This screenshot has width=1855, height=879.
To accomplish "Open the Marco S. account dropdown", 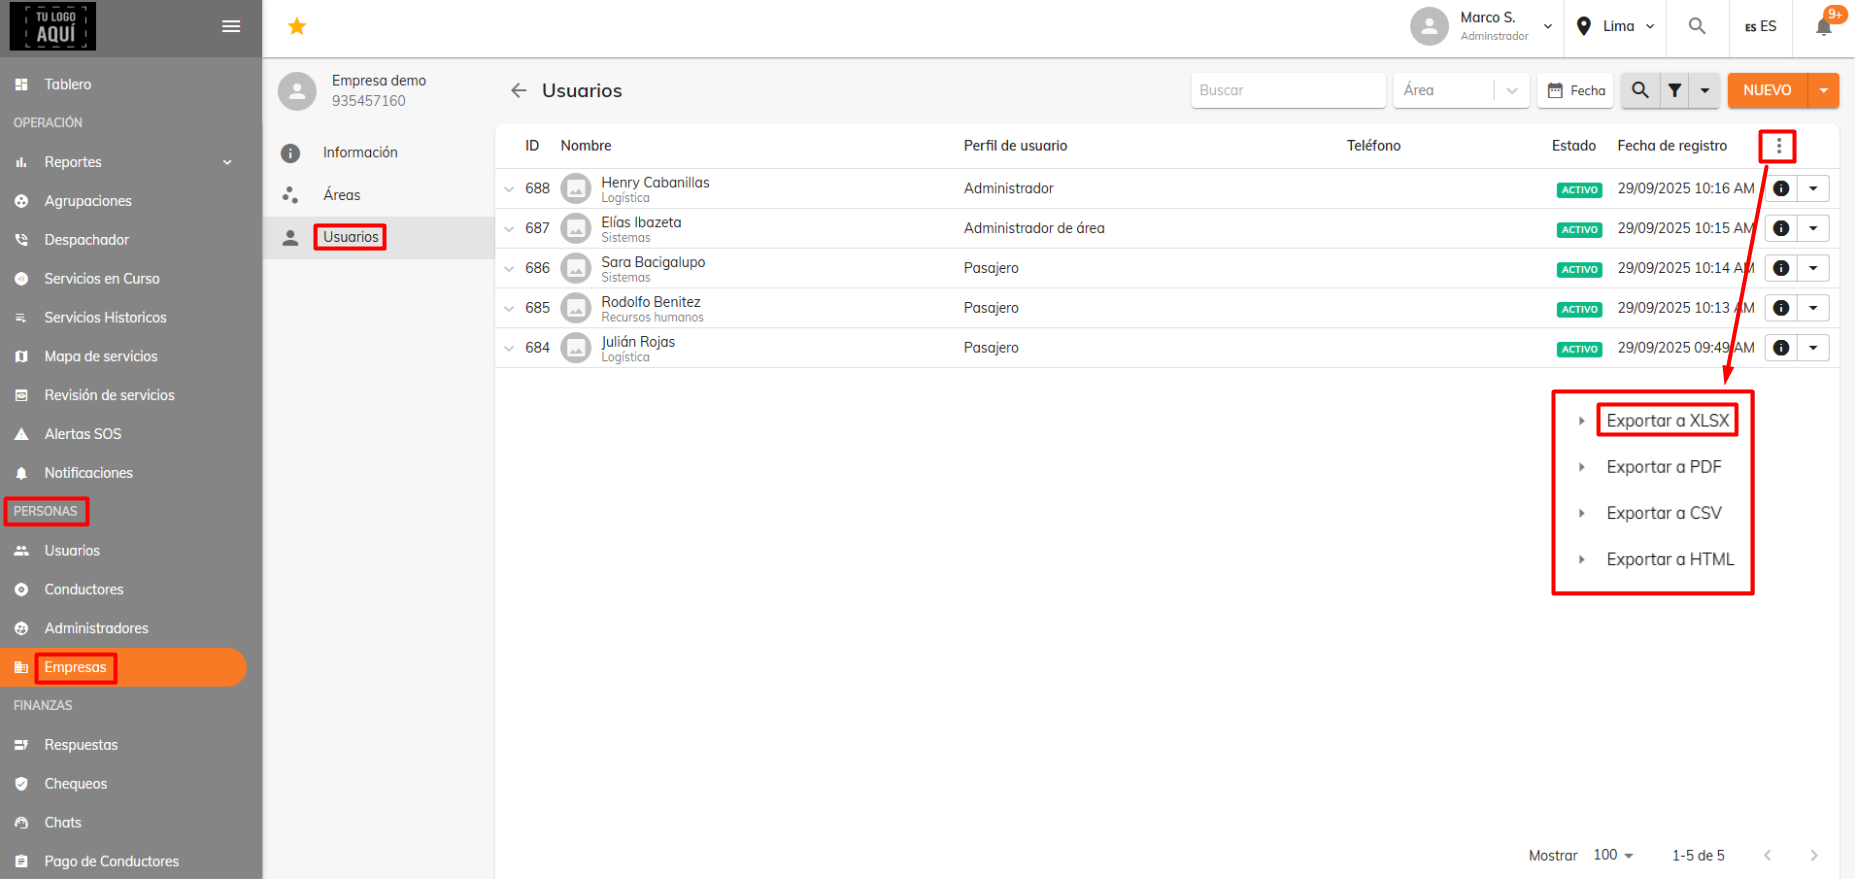I will tap(1548, 26).
